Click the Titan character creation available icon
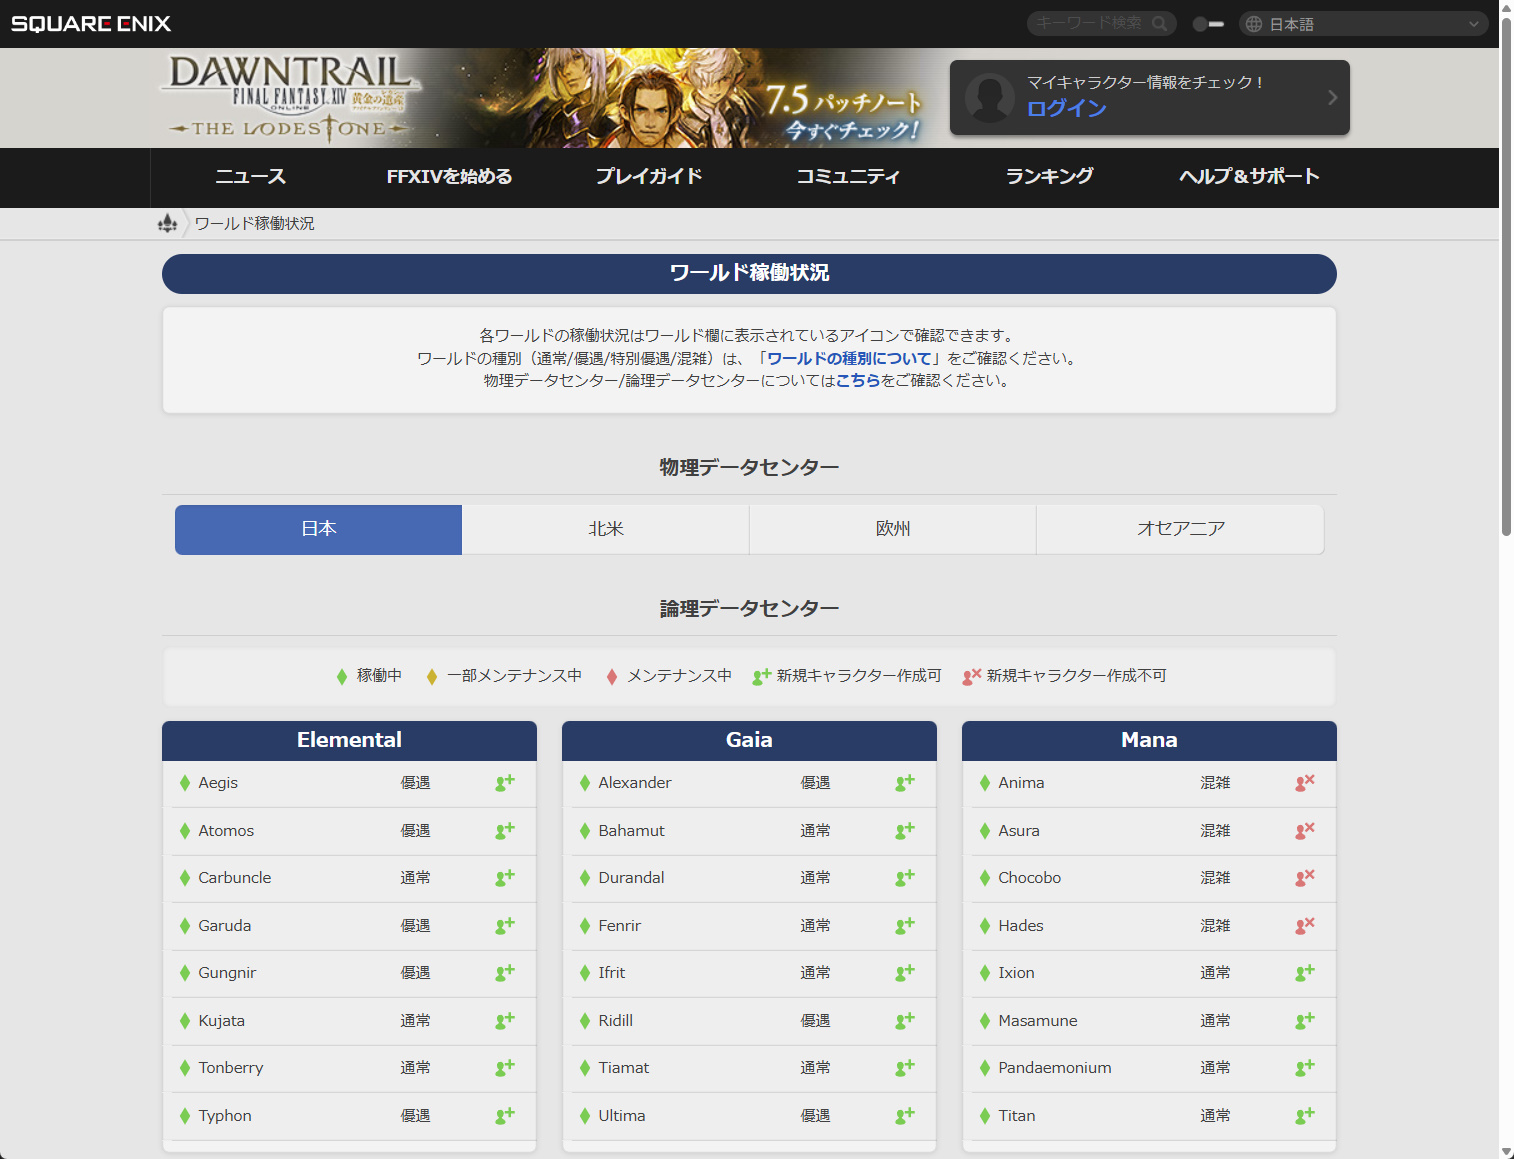 click(x=1305, y=1115)
